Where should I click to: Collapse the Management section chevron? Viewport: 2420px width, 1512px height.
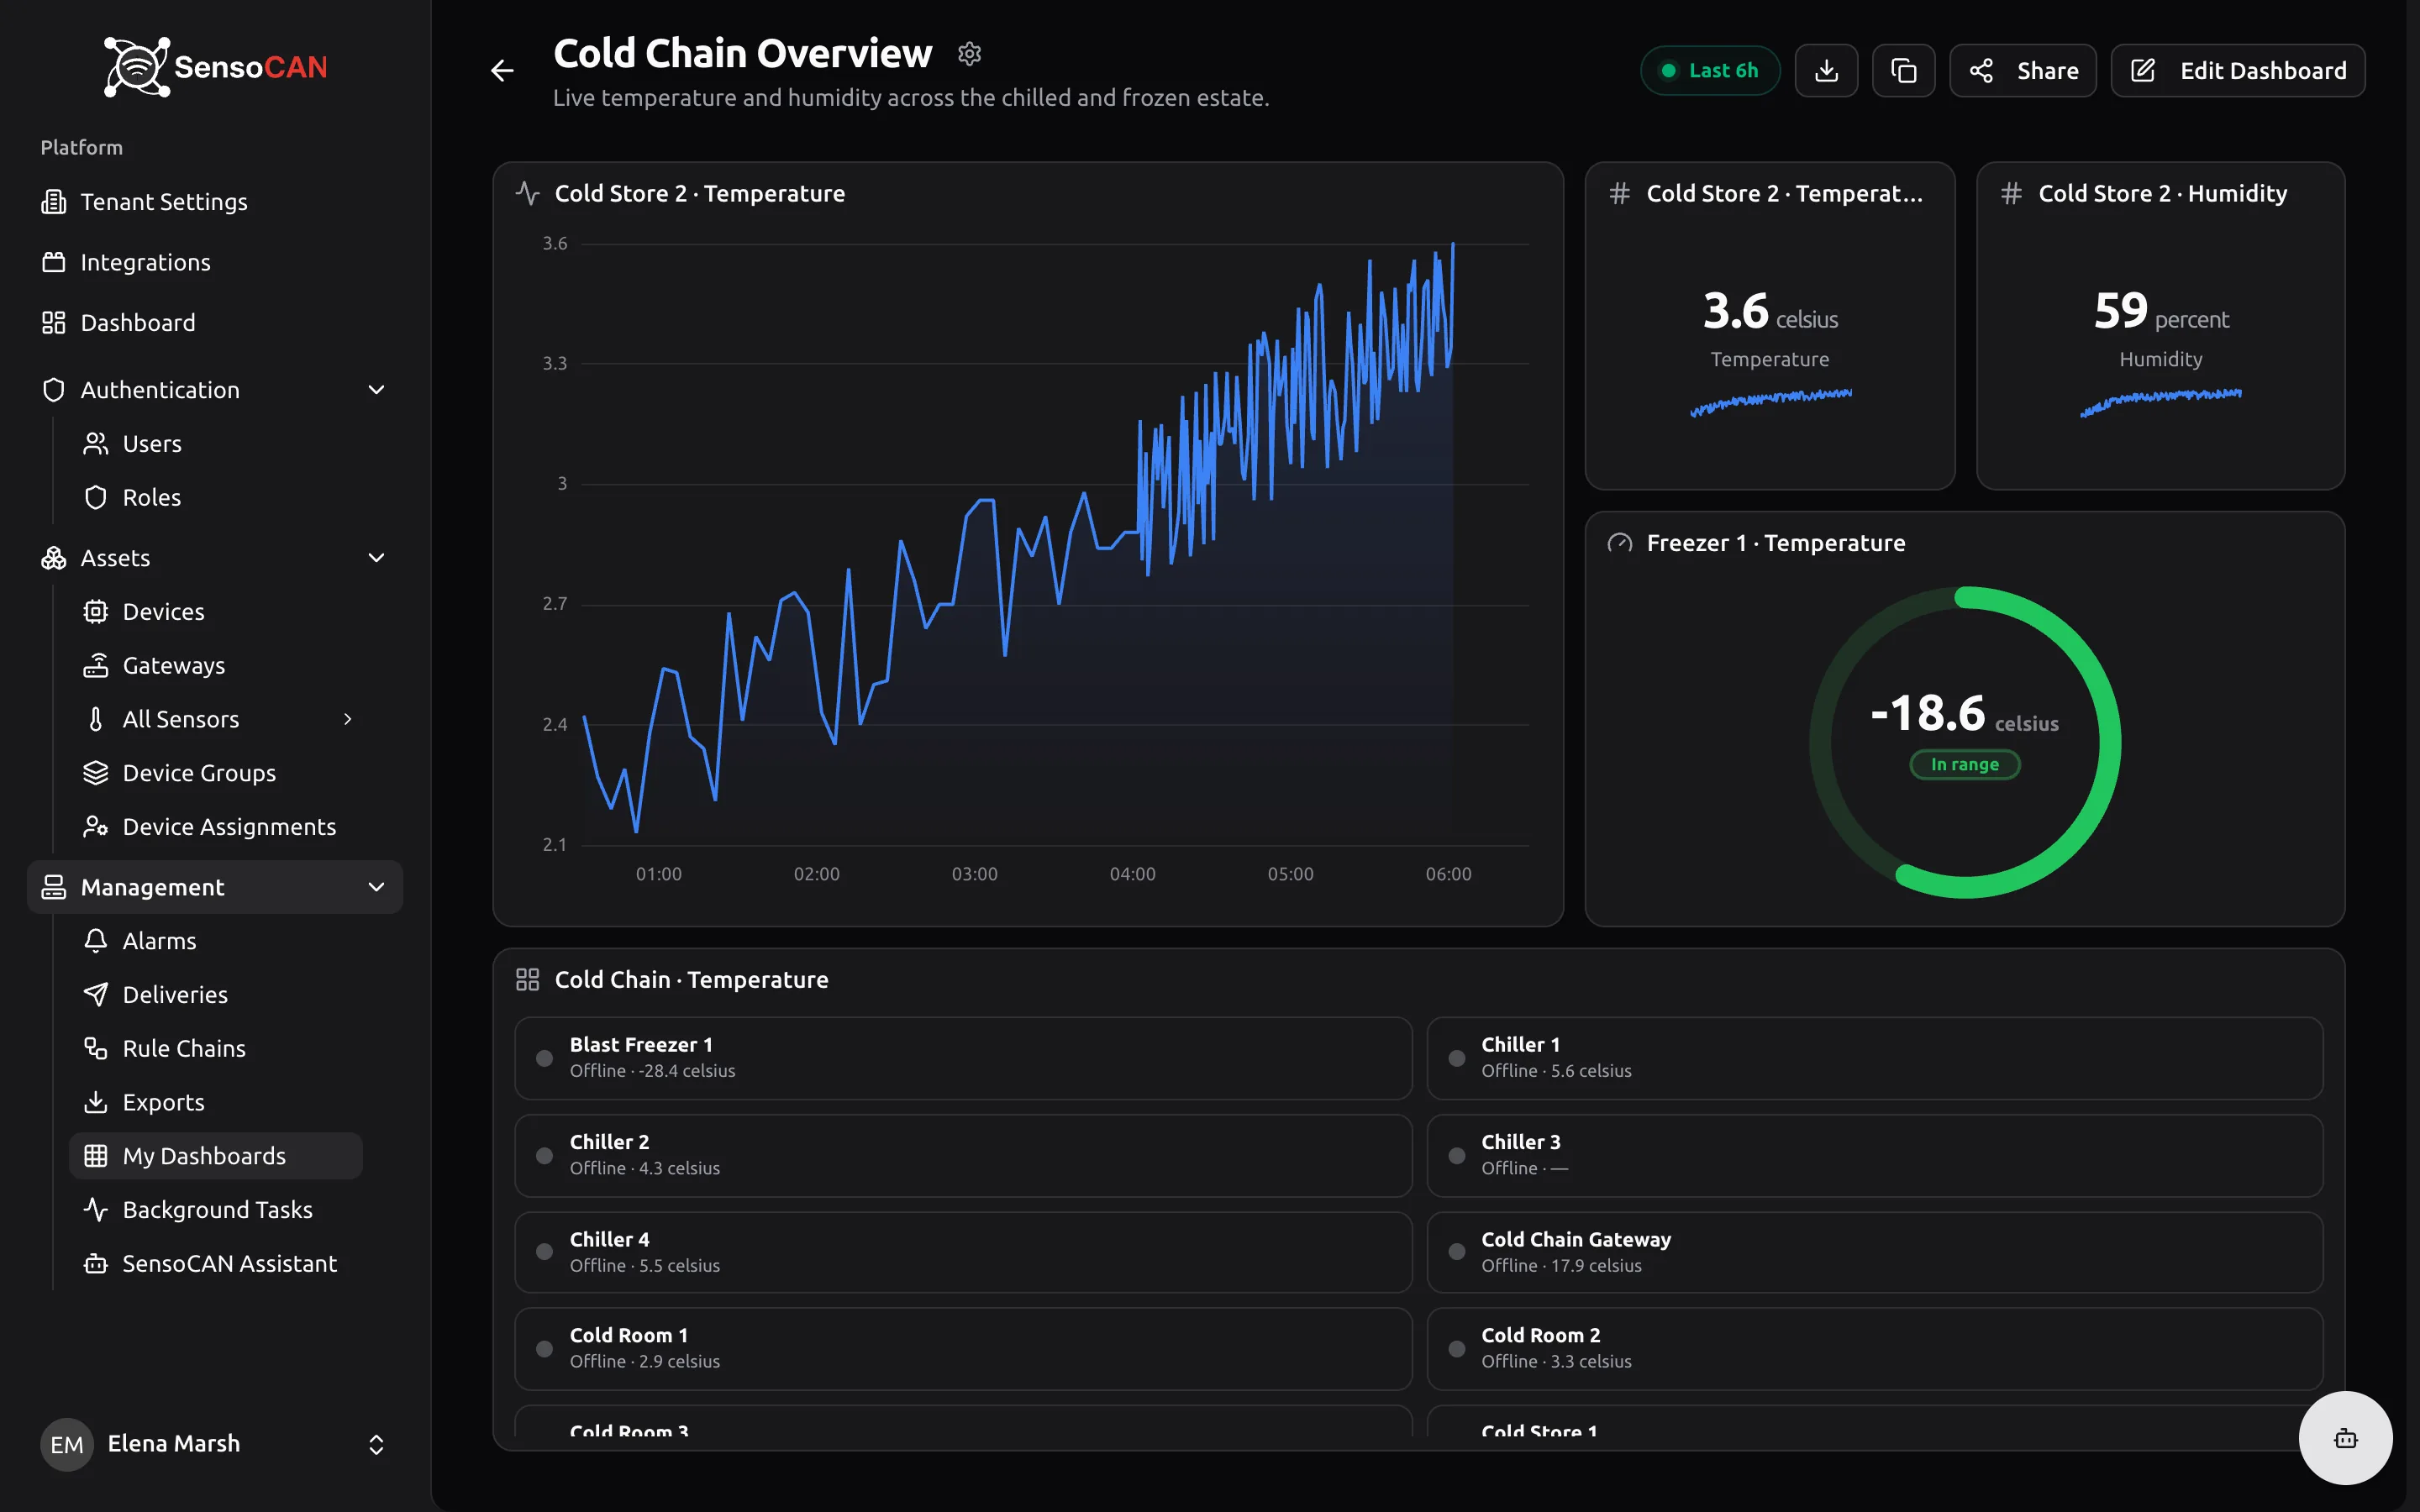tap(377, 887)
